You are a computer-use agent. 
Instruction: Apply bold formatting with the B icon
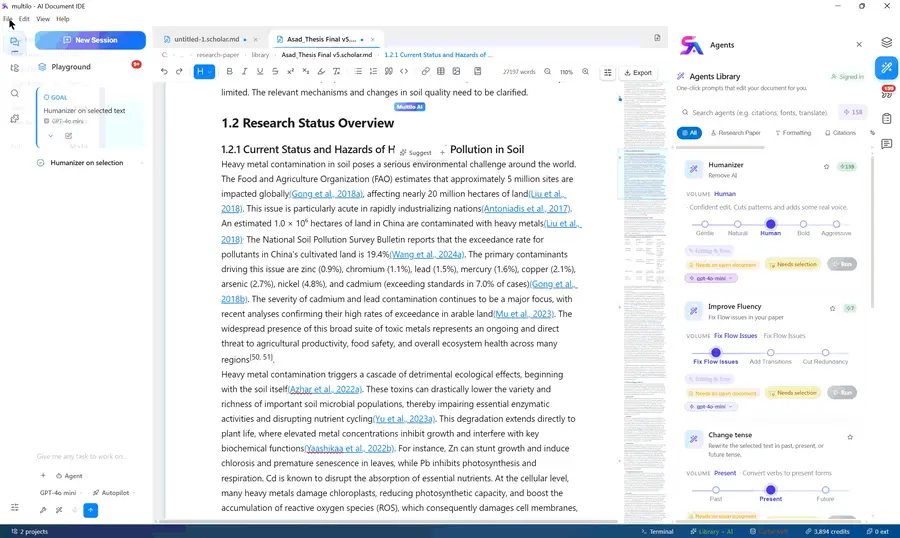coord(230,72)
